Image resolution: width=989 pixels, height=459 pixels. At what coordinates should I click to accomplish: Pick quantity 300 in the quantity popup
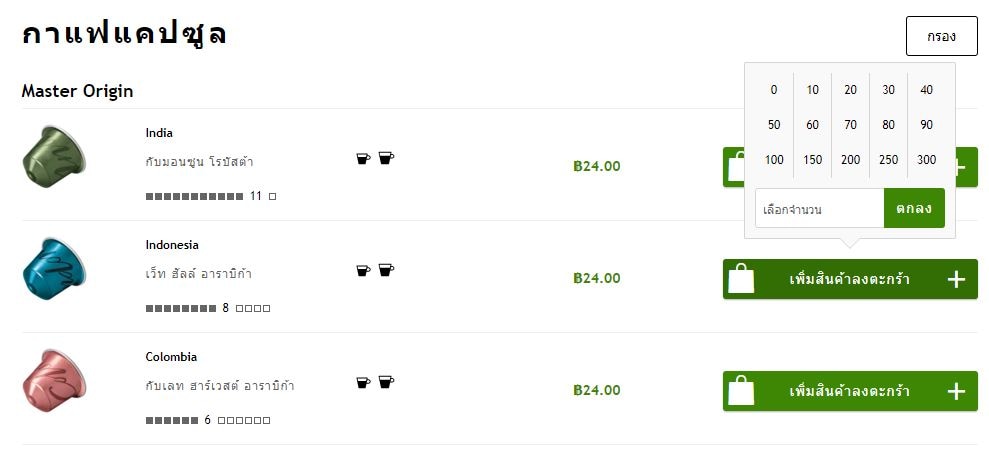926,160
